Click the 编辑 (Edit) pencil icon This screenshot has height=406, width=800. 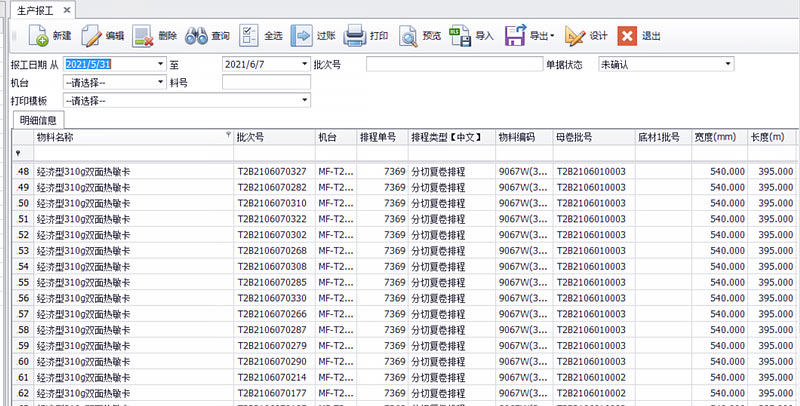[x=92, y=36]
